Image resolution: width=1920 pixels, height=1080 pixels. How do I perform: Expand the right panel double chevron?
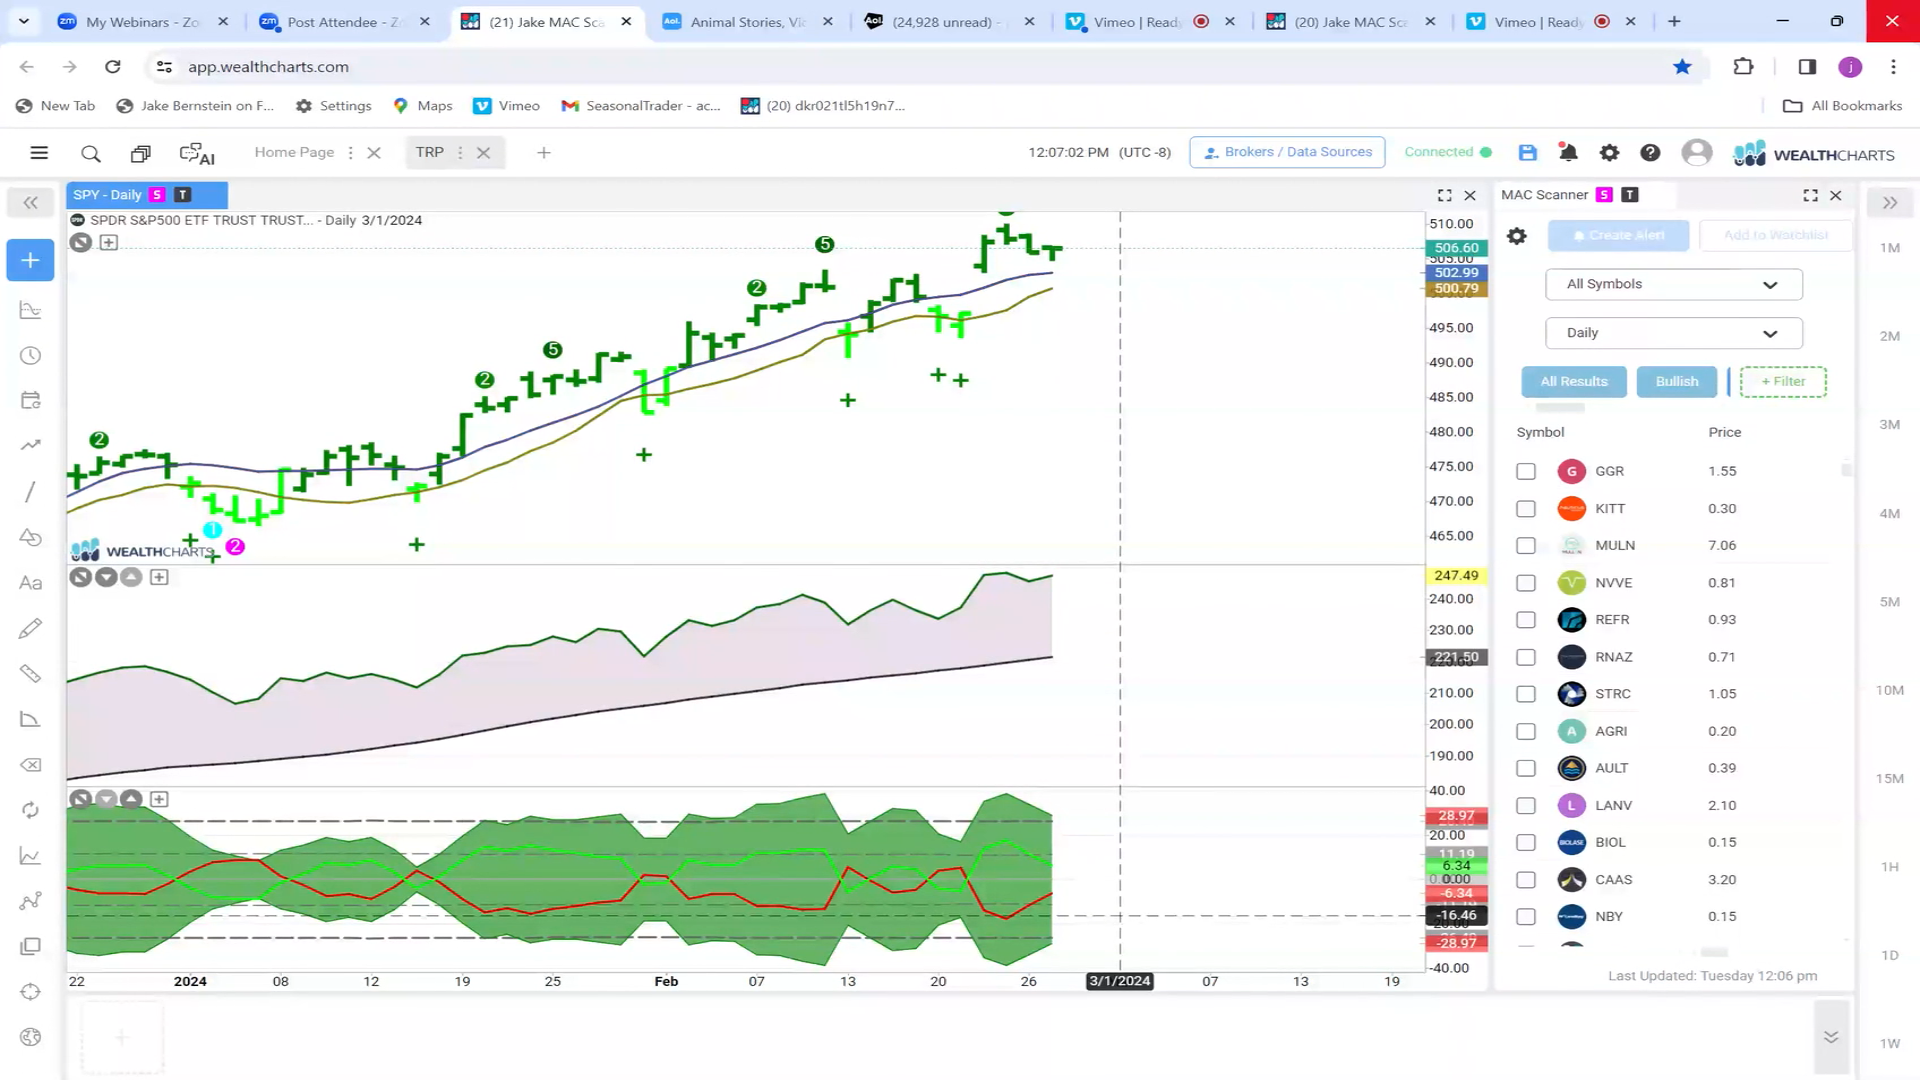1889,203
